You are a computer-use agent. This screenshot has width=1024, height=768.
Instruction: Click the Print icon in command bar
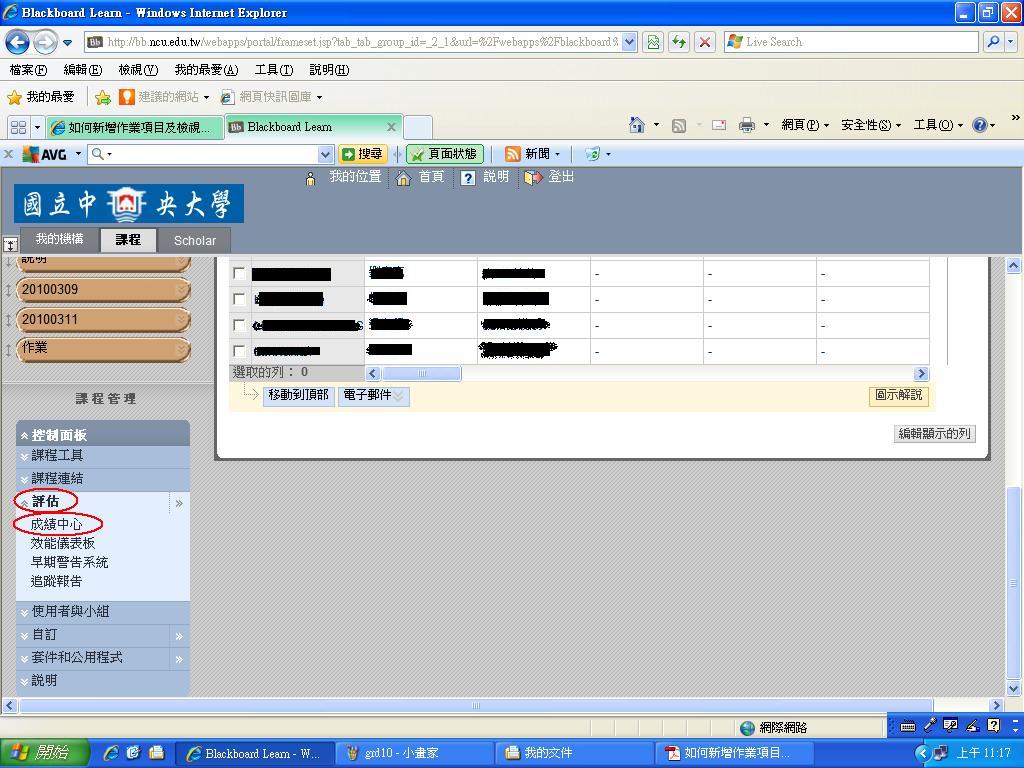coord(746,125)
